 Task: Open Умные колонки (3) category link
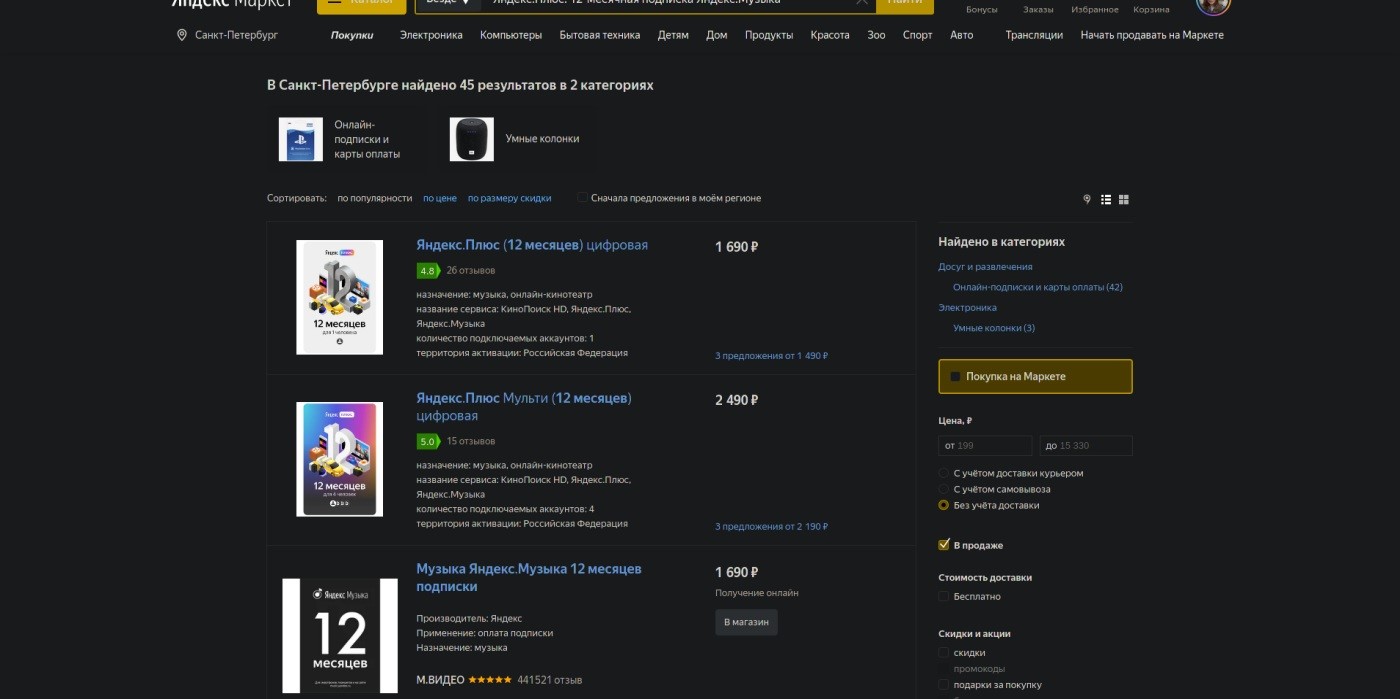[x=994, y=328]
